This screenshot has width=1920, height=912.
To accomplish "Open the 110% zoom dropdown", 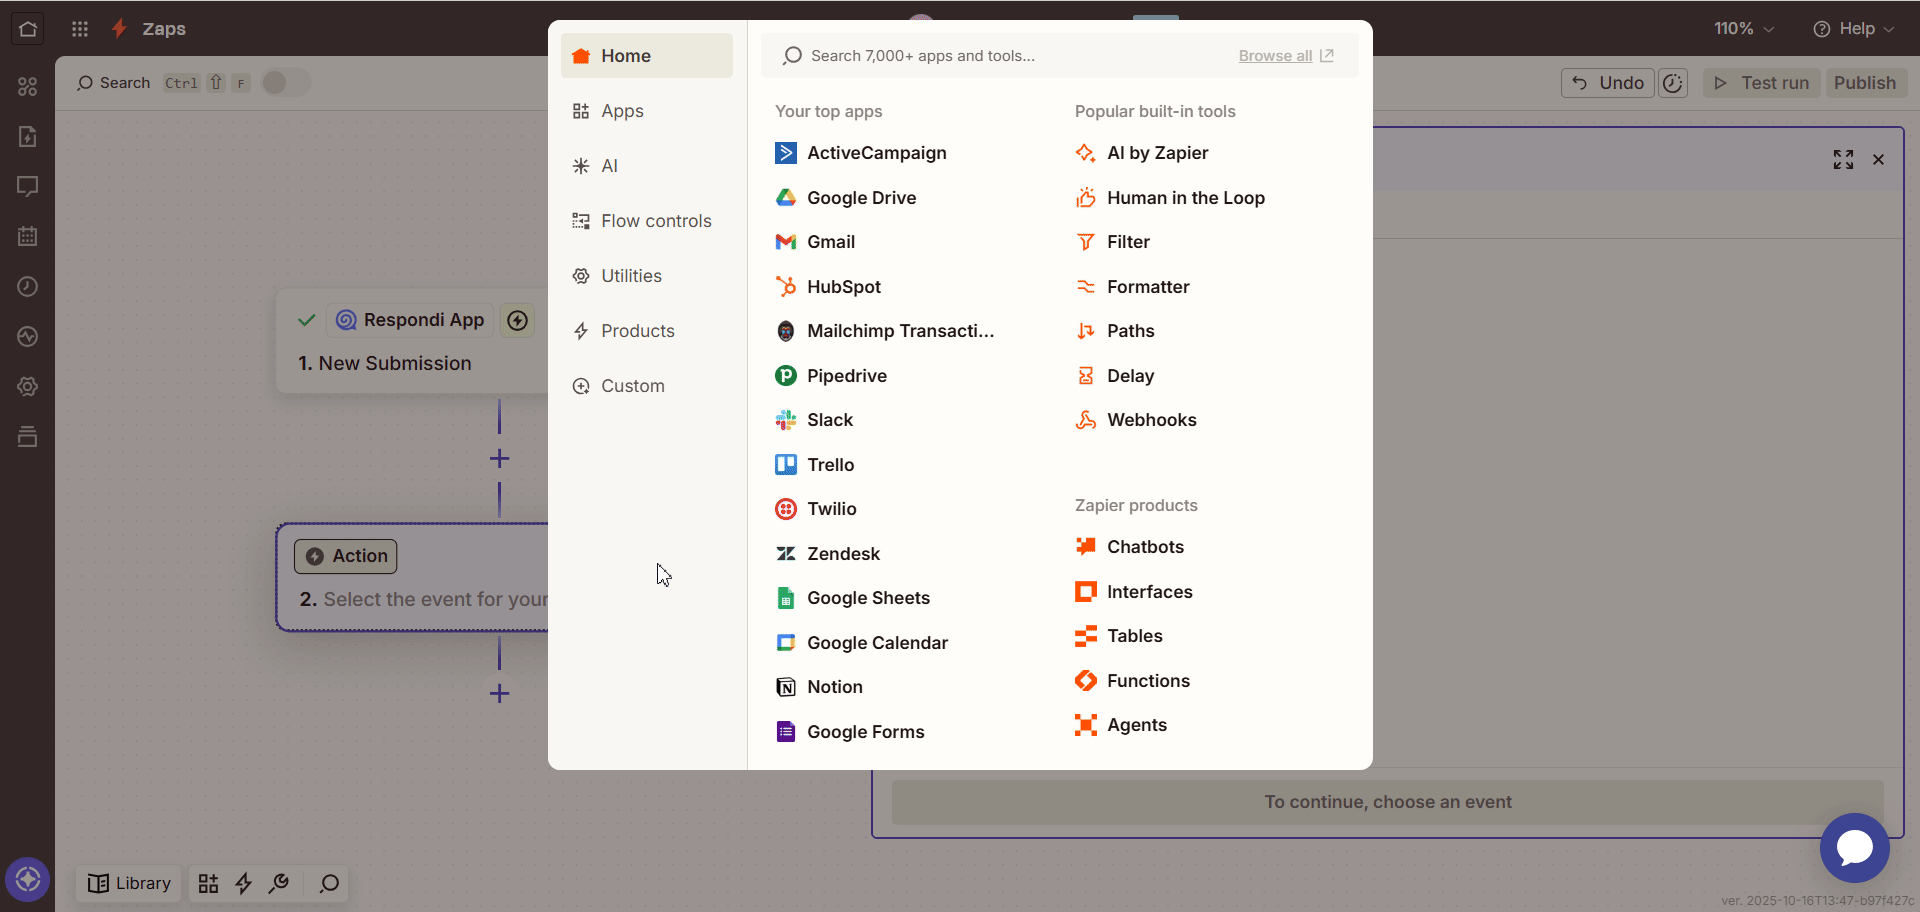I will pos(1744,29).
